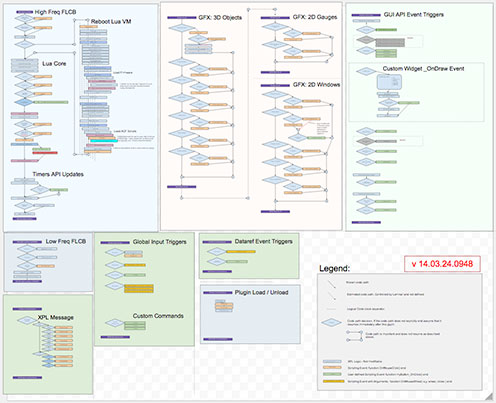Select the Timers API Updates heading
This screenshot has width=496, height=403.
(58, 174)
